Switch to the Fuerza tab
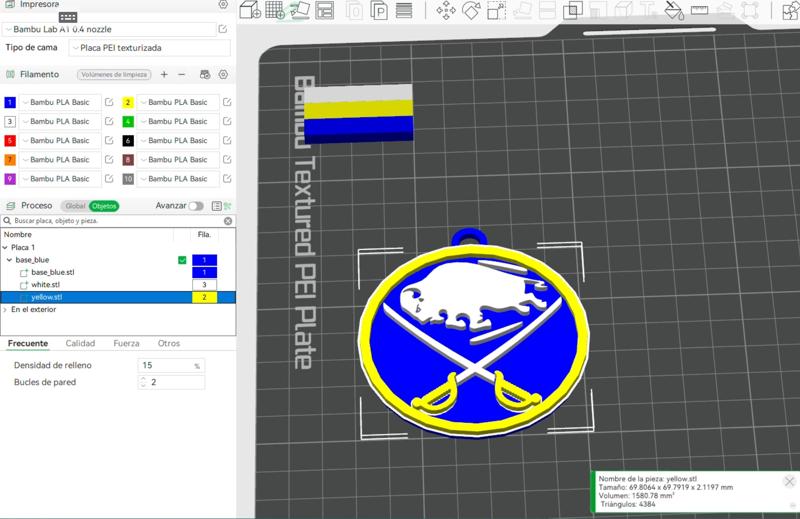Screen dimensions: 800x519 [126, 343]
